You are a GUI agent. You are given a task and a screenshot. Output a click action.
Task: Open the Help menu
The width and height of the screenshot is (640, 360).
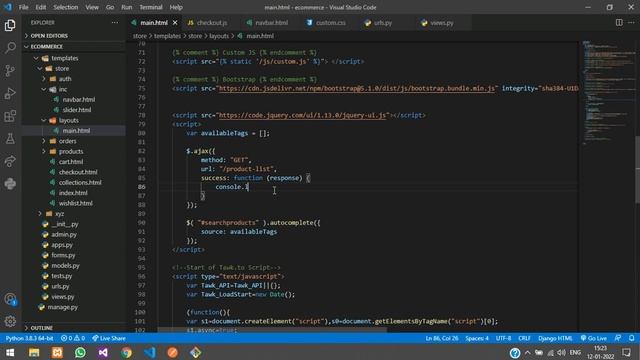coord(176,7)
